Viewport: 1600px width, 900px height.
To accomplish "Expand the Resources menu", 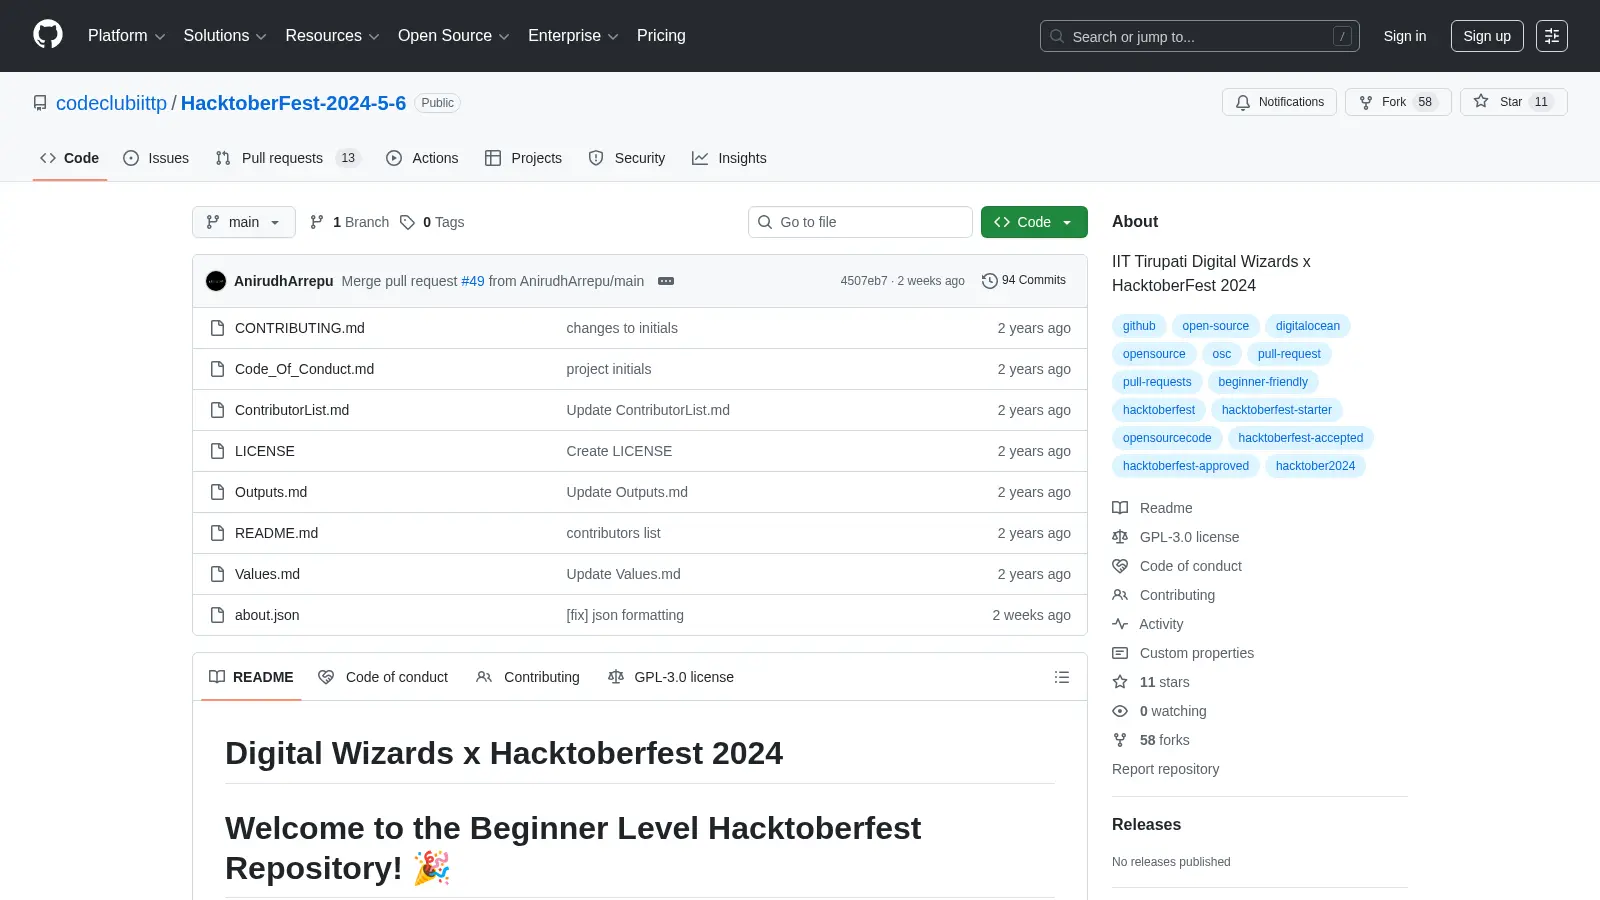I will click(332, 36).
